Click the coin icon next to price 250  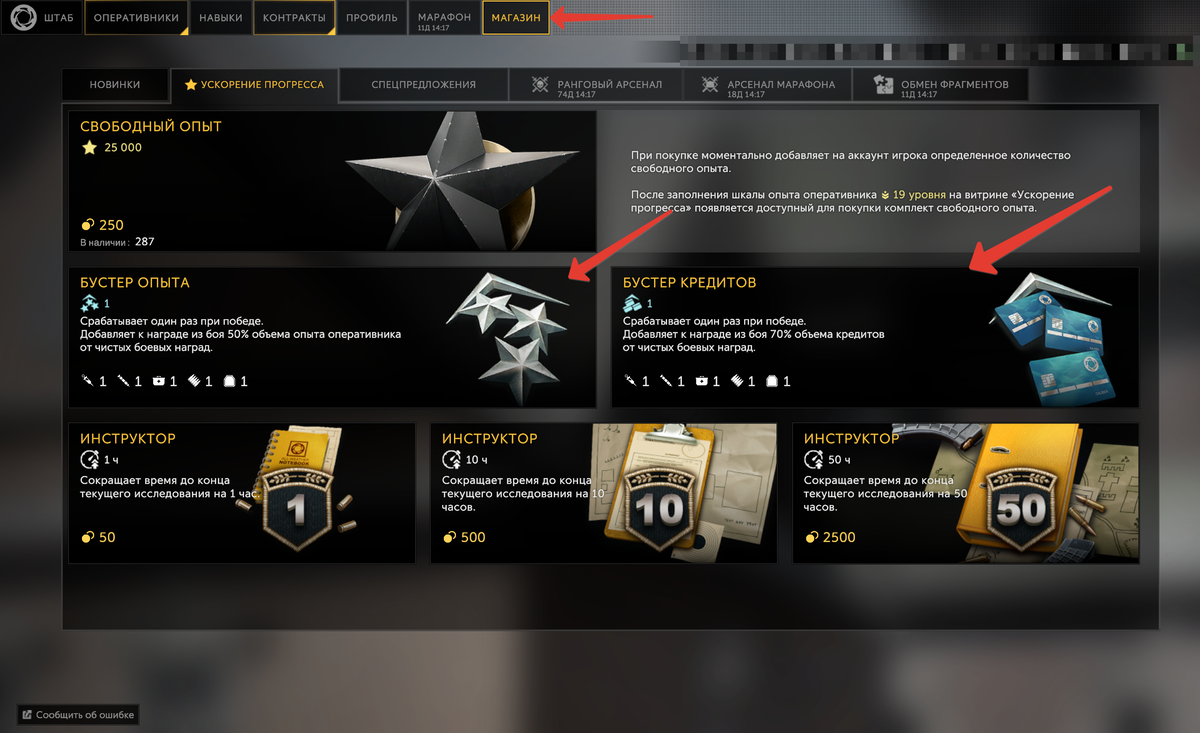pyautogui.click(x=87, y=225)
